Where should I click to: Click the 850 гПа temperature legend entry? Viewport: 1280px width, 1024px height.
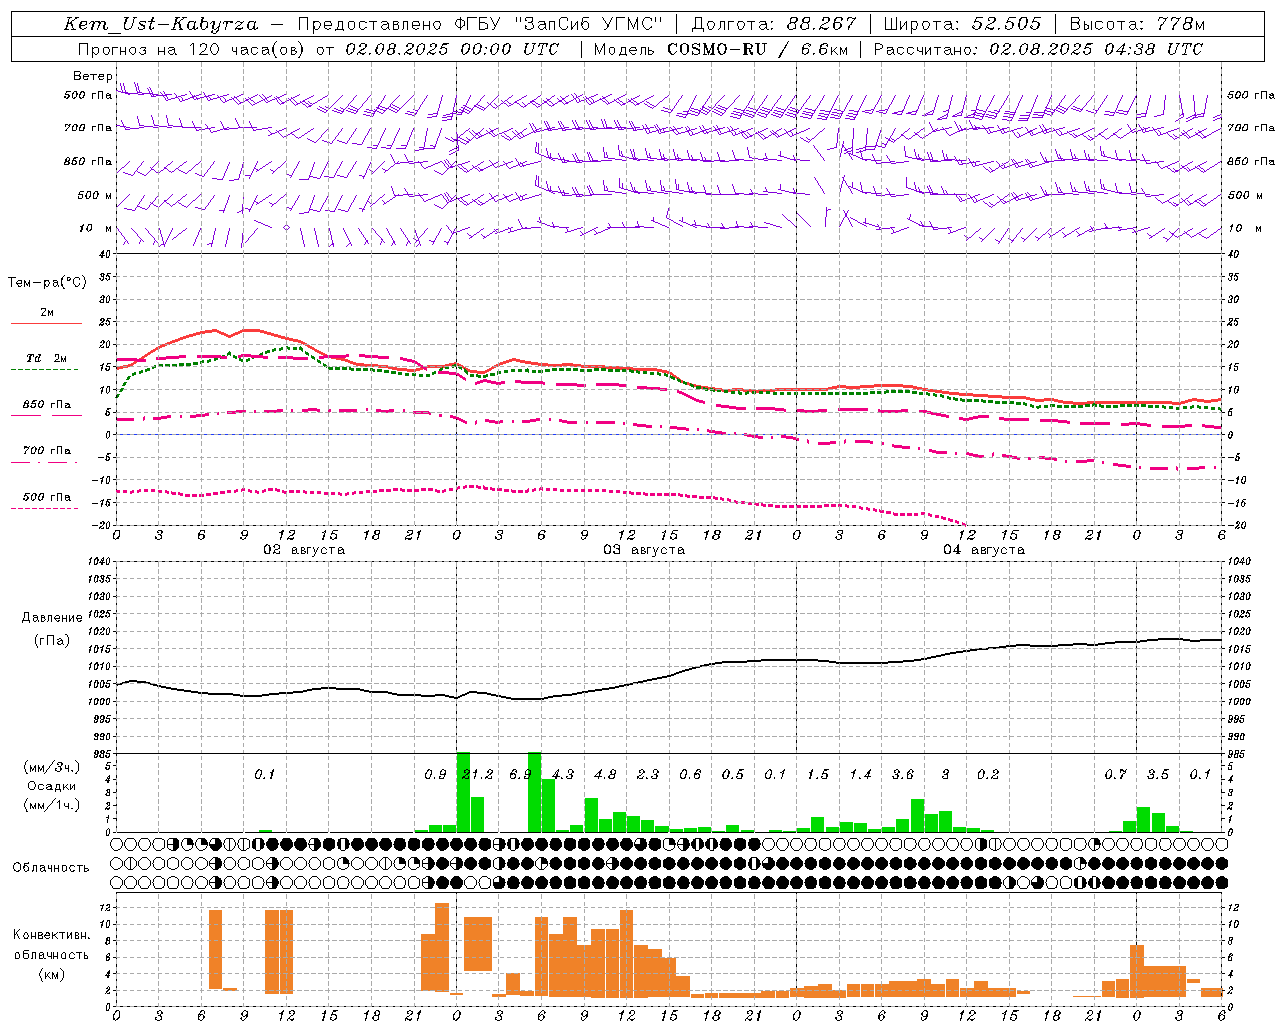point(46,405)
